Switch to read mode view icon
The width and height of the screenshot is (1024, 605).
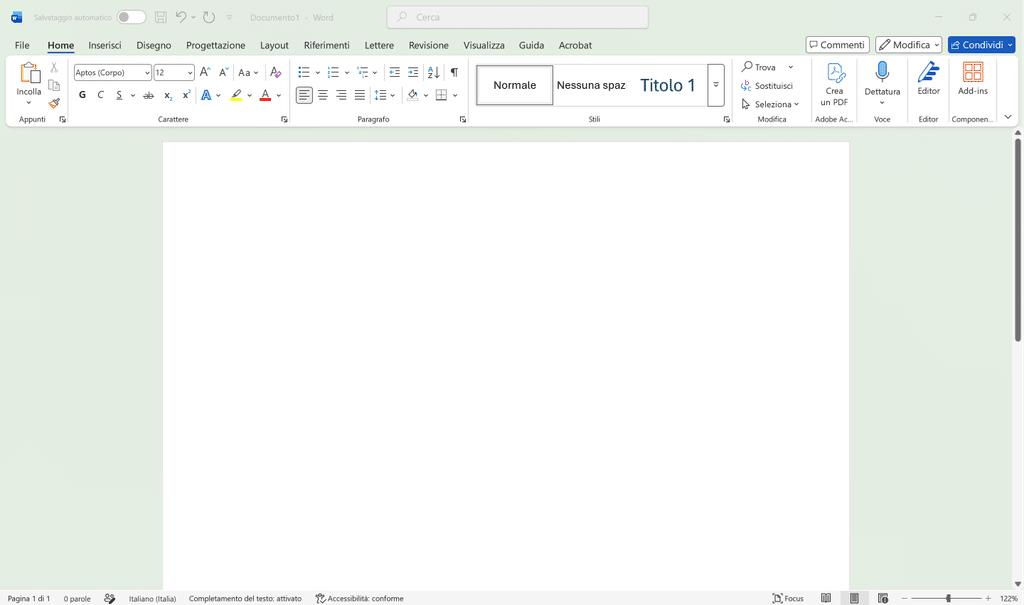826,598
